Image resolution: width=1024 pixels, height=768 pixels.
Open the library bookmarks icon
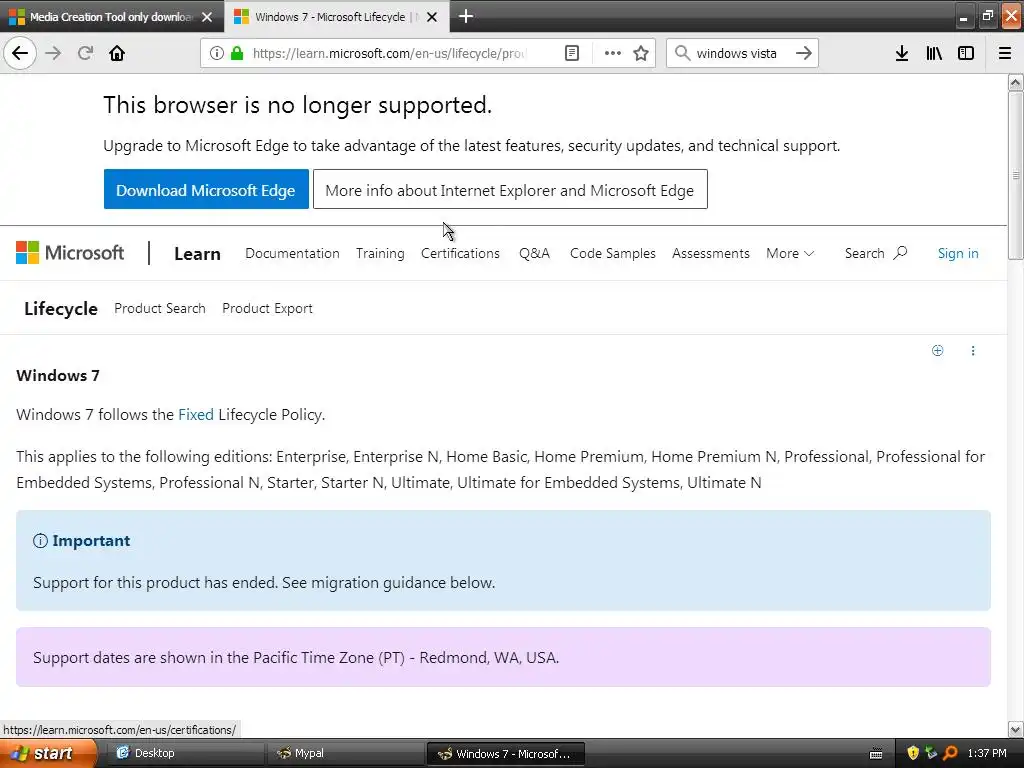[934, 54]
